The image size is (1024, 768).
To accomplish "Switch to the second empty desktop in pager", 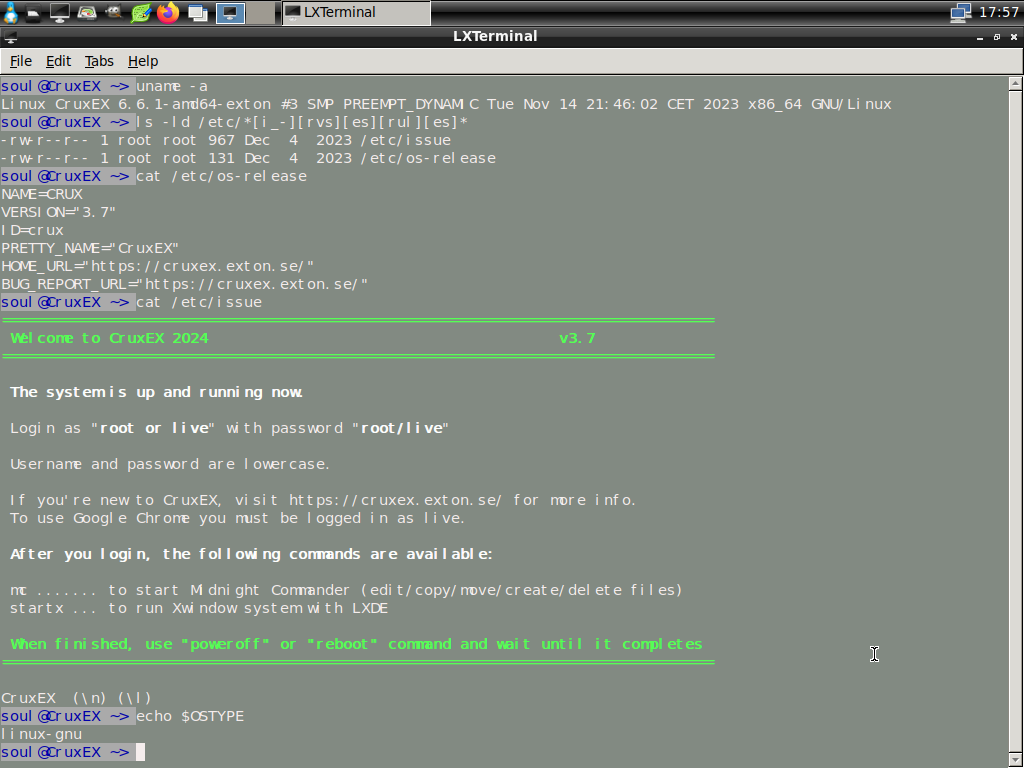I will click(261, 12).
